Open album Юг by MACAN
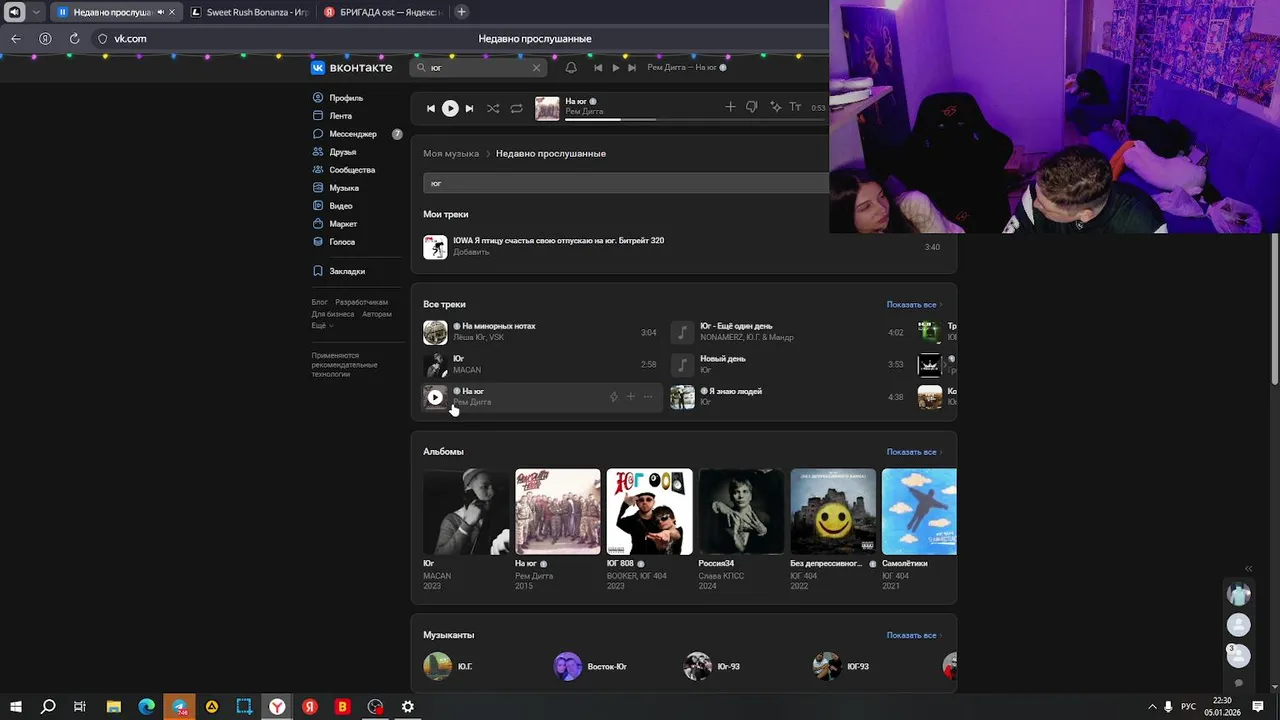 [x=465, y=512]
